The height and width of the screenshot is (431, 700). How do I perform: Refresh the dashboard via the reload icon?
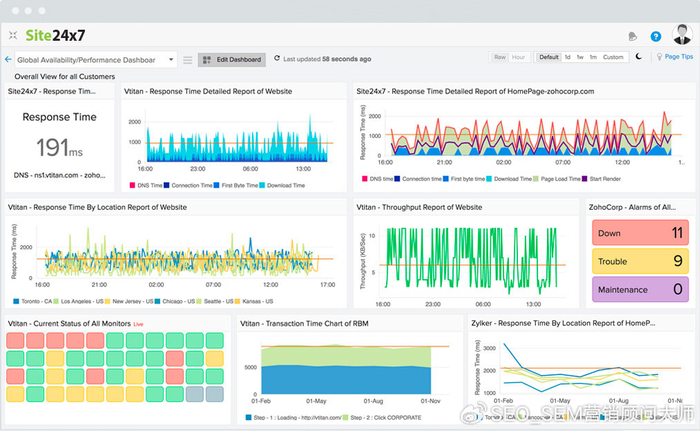tap(277, 59)
